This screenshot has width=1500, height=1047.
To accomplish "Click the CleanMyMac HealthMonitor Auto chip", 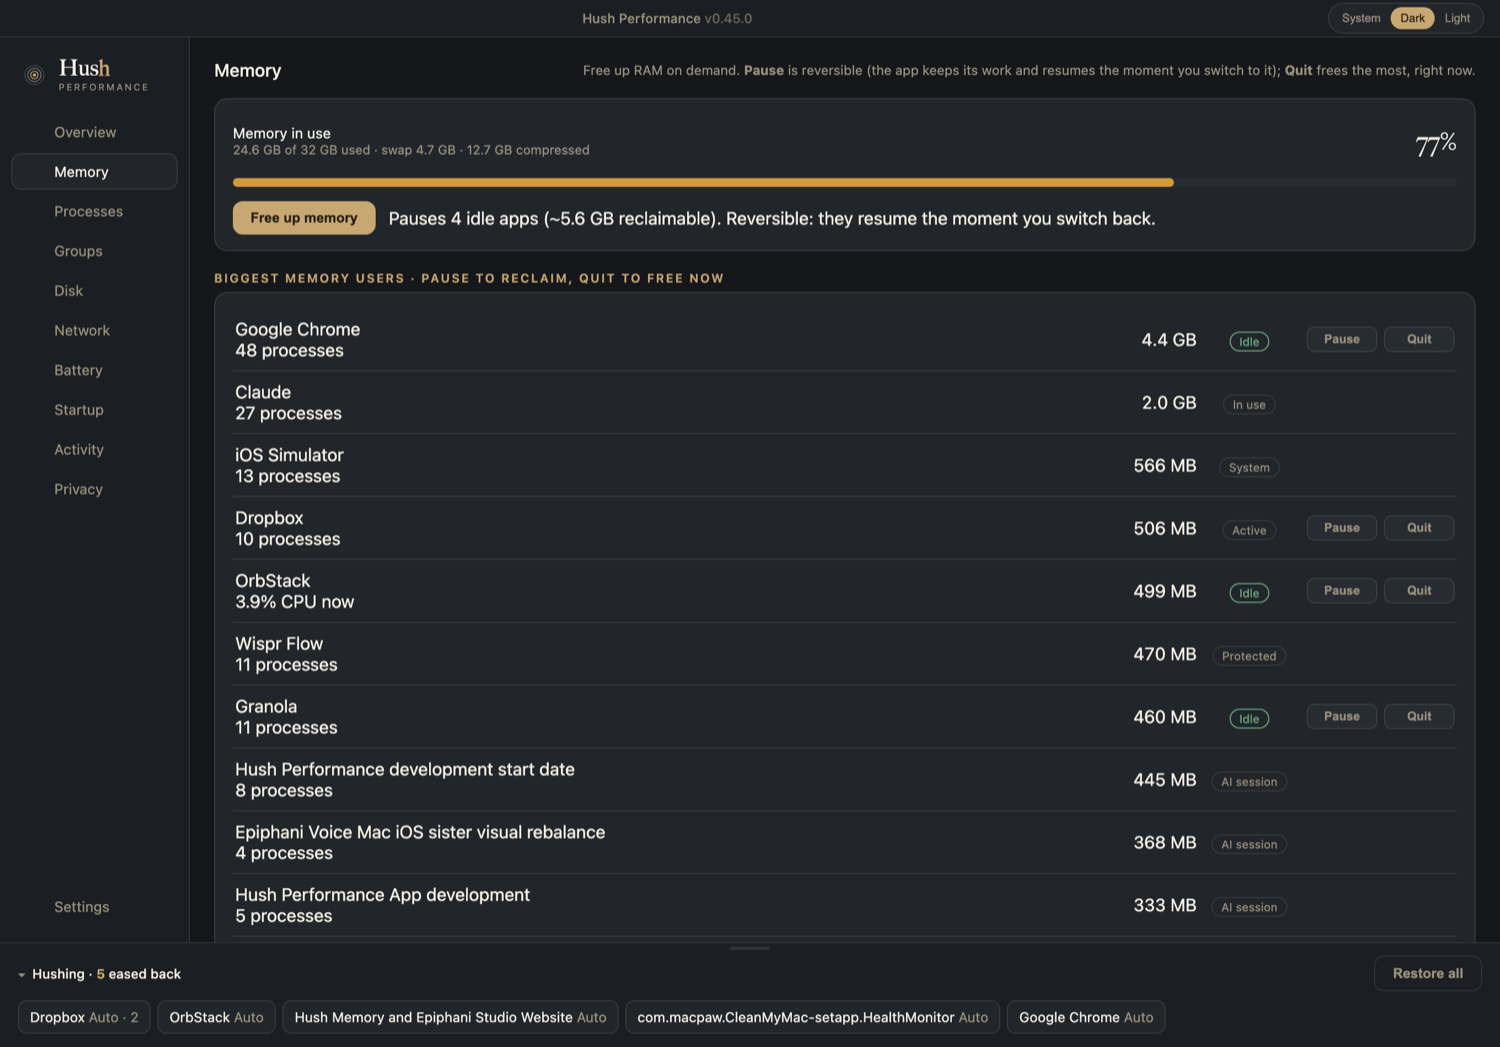I will pos(812,1017).
